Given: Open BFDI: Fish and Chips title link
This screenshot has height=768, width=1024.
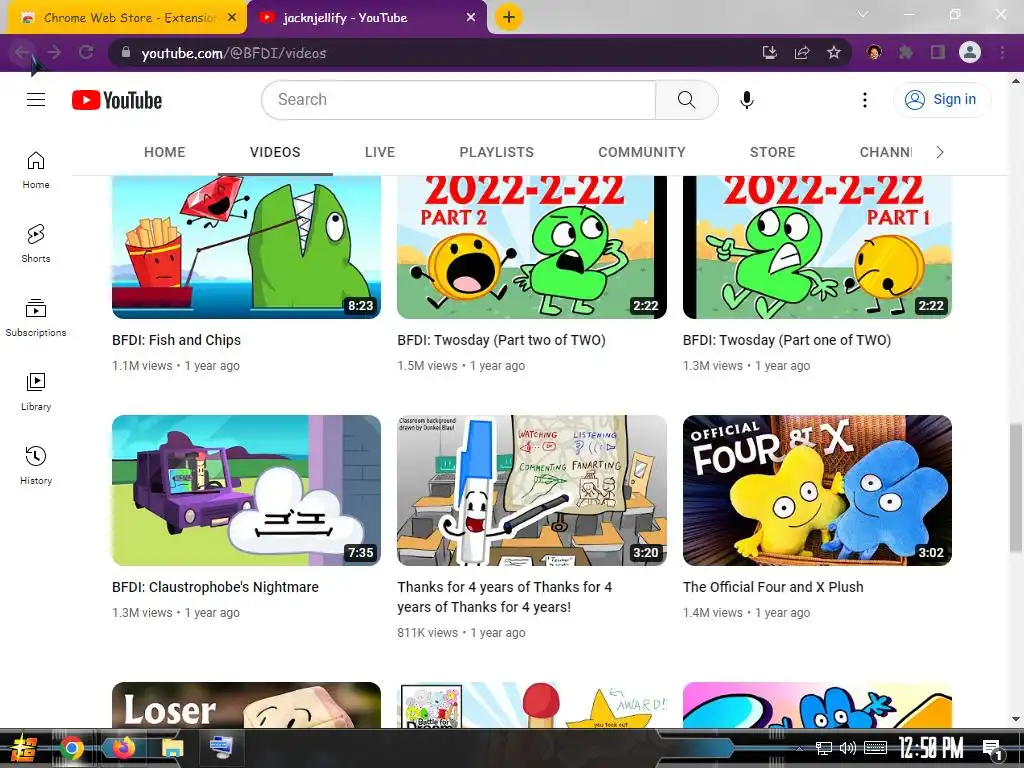Looking at the screenshot, I should click(x=176, y=340).
